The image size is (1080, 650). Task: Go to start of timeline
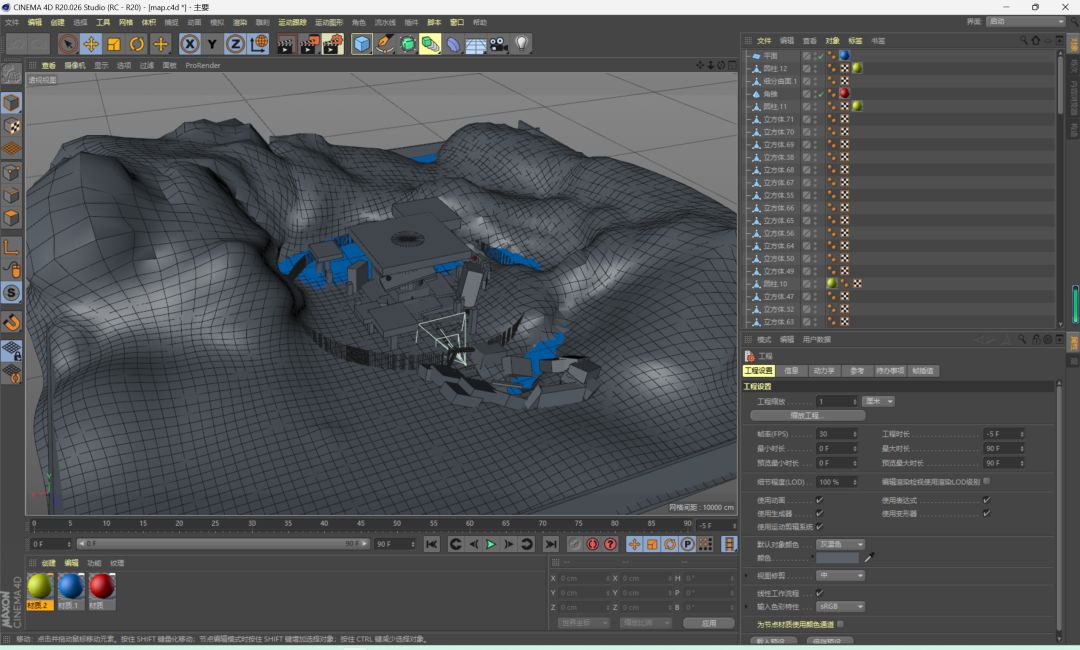432,544
